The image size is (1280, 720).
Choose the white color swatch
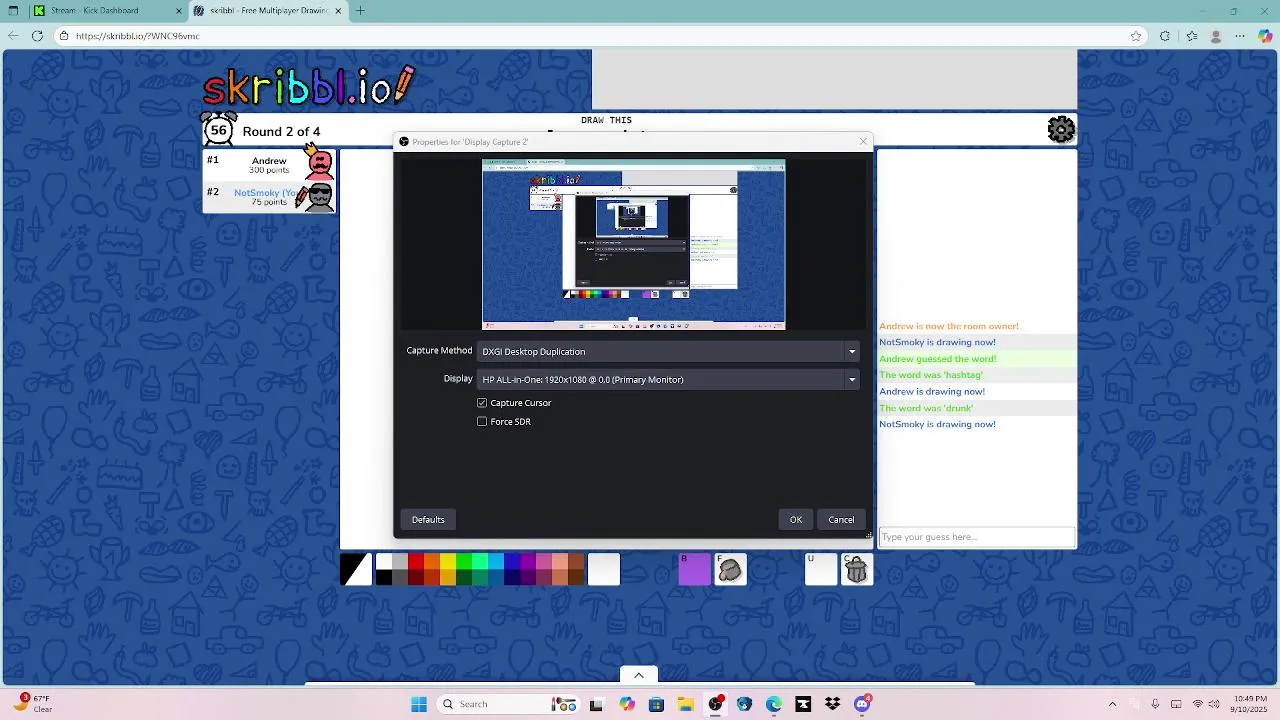[384, 562]
